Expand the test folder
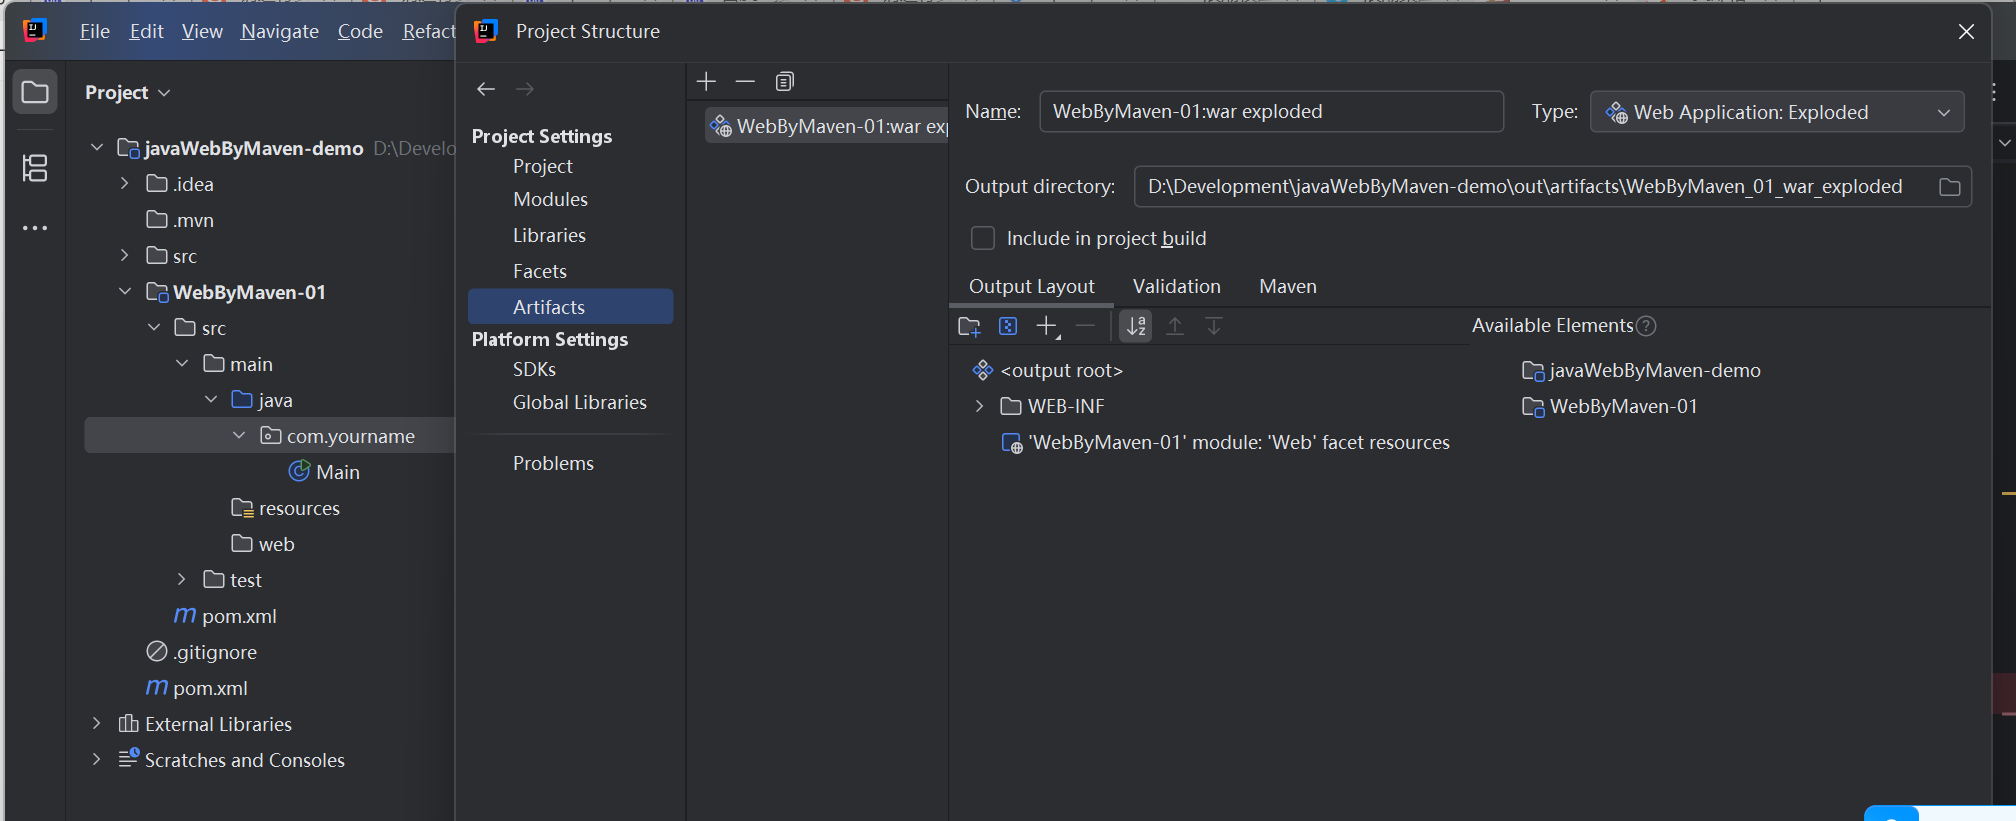Image resolution: width=2016 pixels, height=821 pixels. point(181,579)
